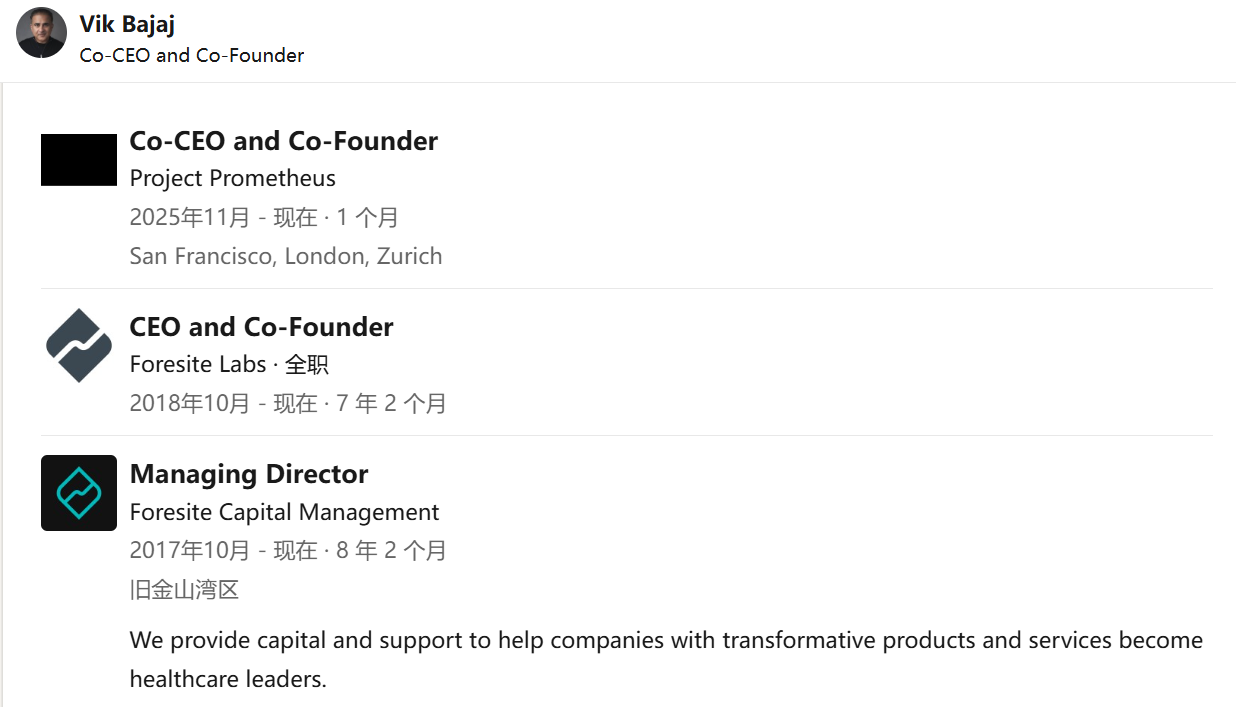Click the black Project Prometheus logo
The height and width of the screenshot is (707, 1236).
click(x=79, y=160)
